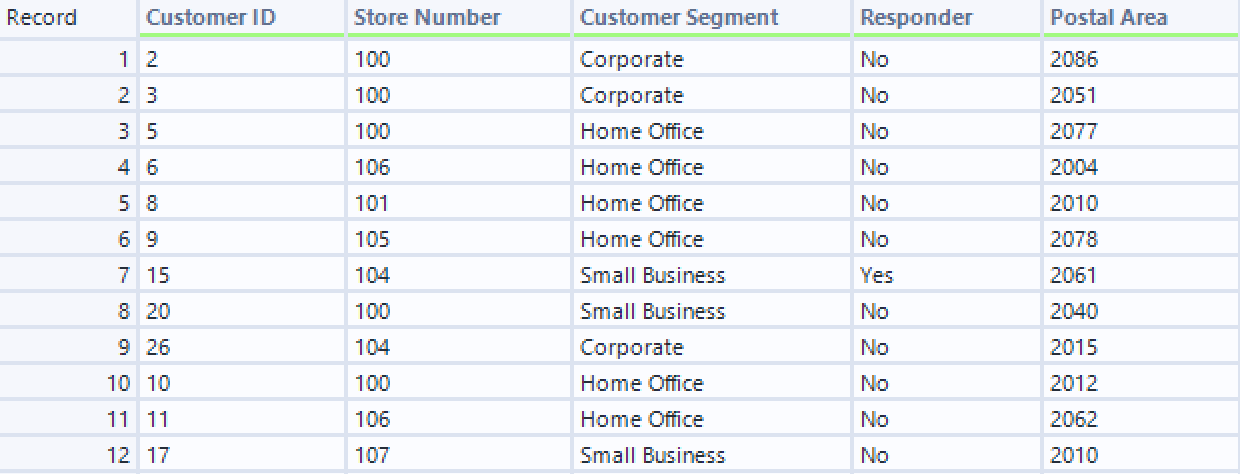Click the Record column header
1240x474 pixels.
pyautogui.click(x=42, y=18)
